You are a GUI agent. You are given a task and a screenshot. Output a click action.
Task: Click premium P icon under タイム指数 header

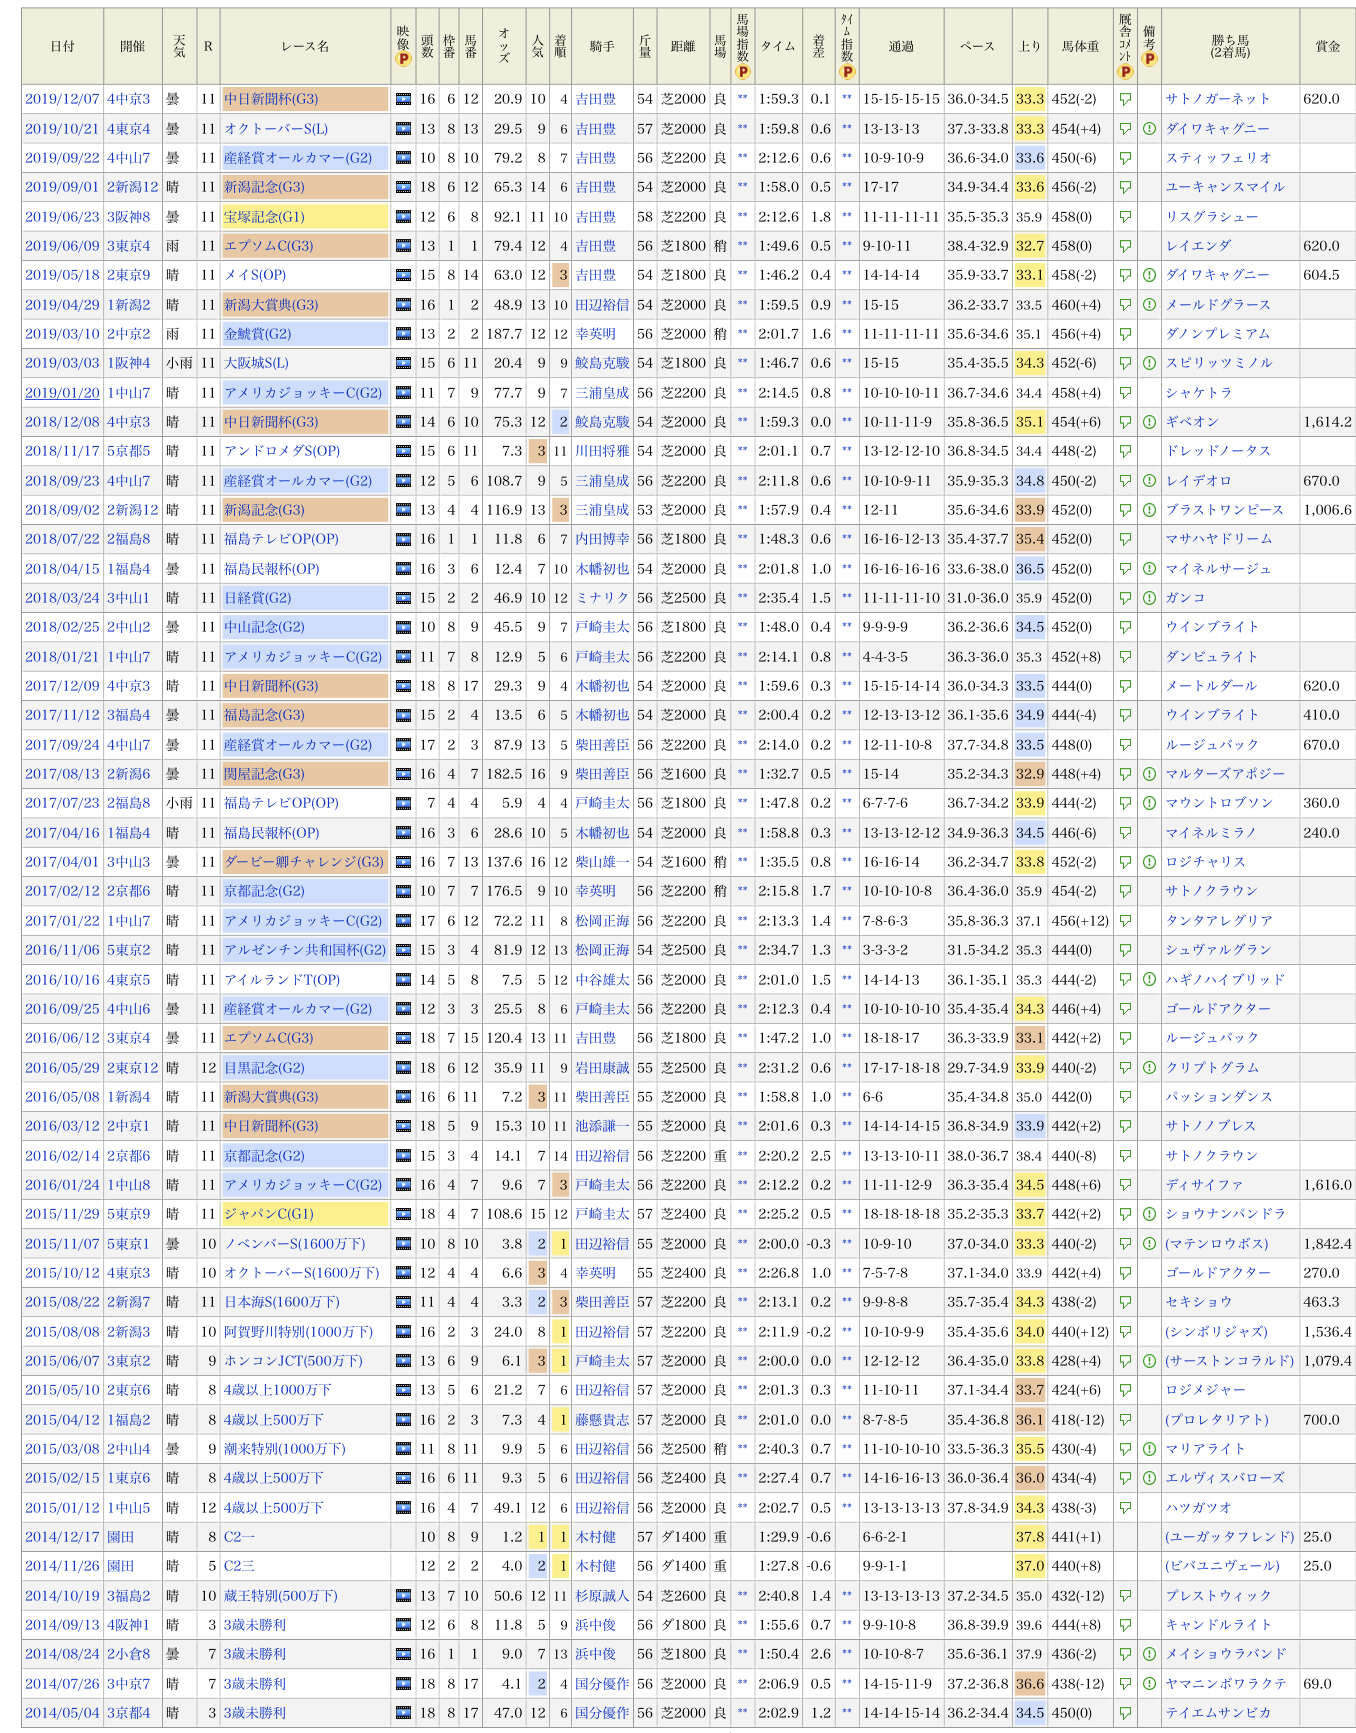[x=847, y=71]
